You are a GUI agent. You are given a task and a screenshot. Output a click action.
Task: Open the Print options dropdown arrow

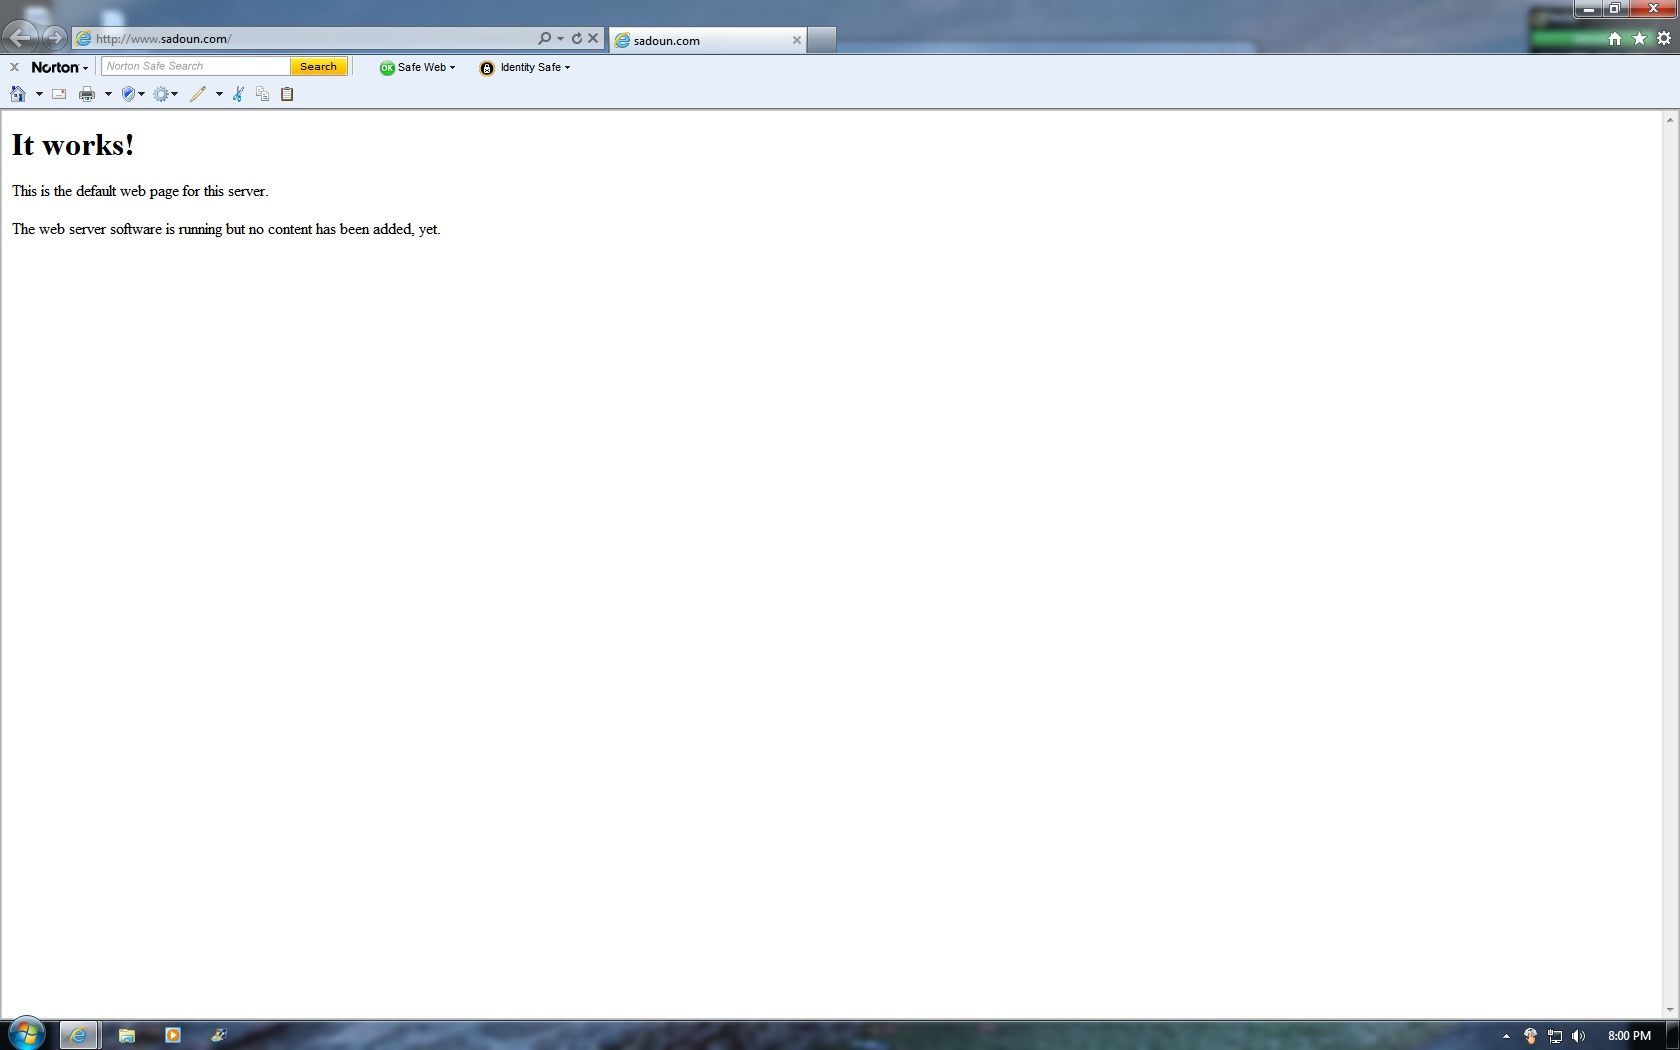coord(108,94)
